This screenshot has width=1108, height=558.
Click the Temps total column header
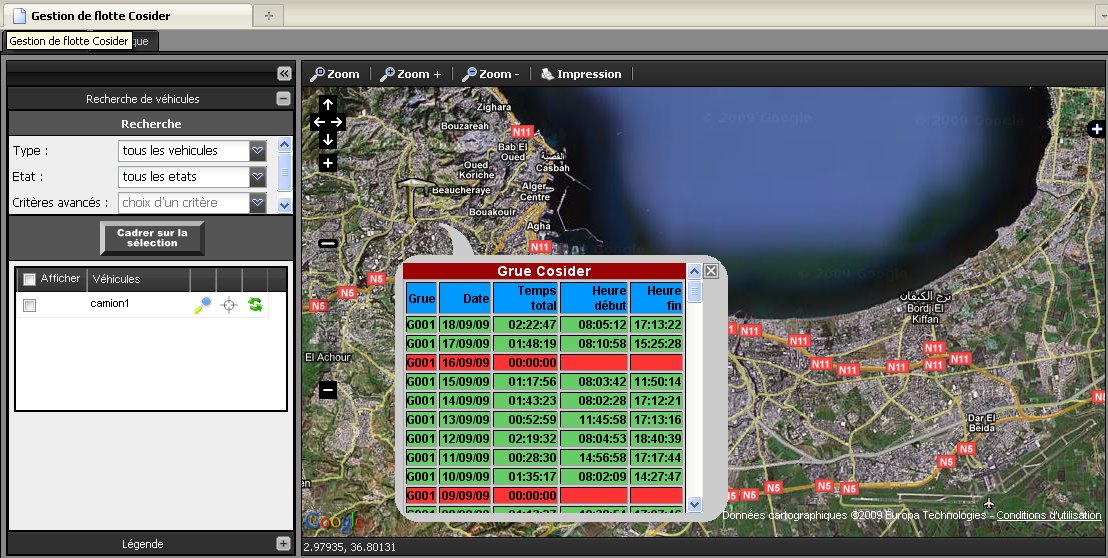coord(526,299)
